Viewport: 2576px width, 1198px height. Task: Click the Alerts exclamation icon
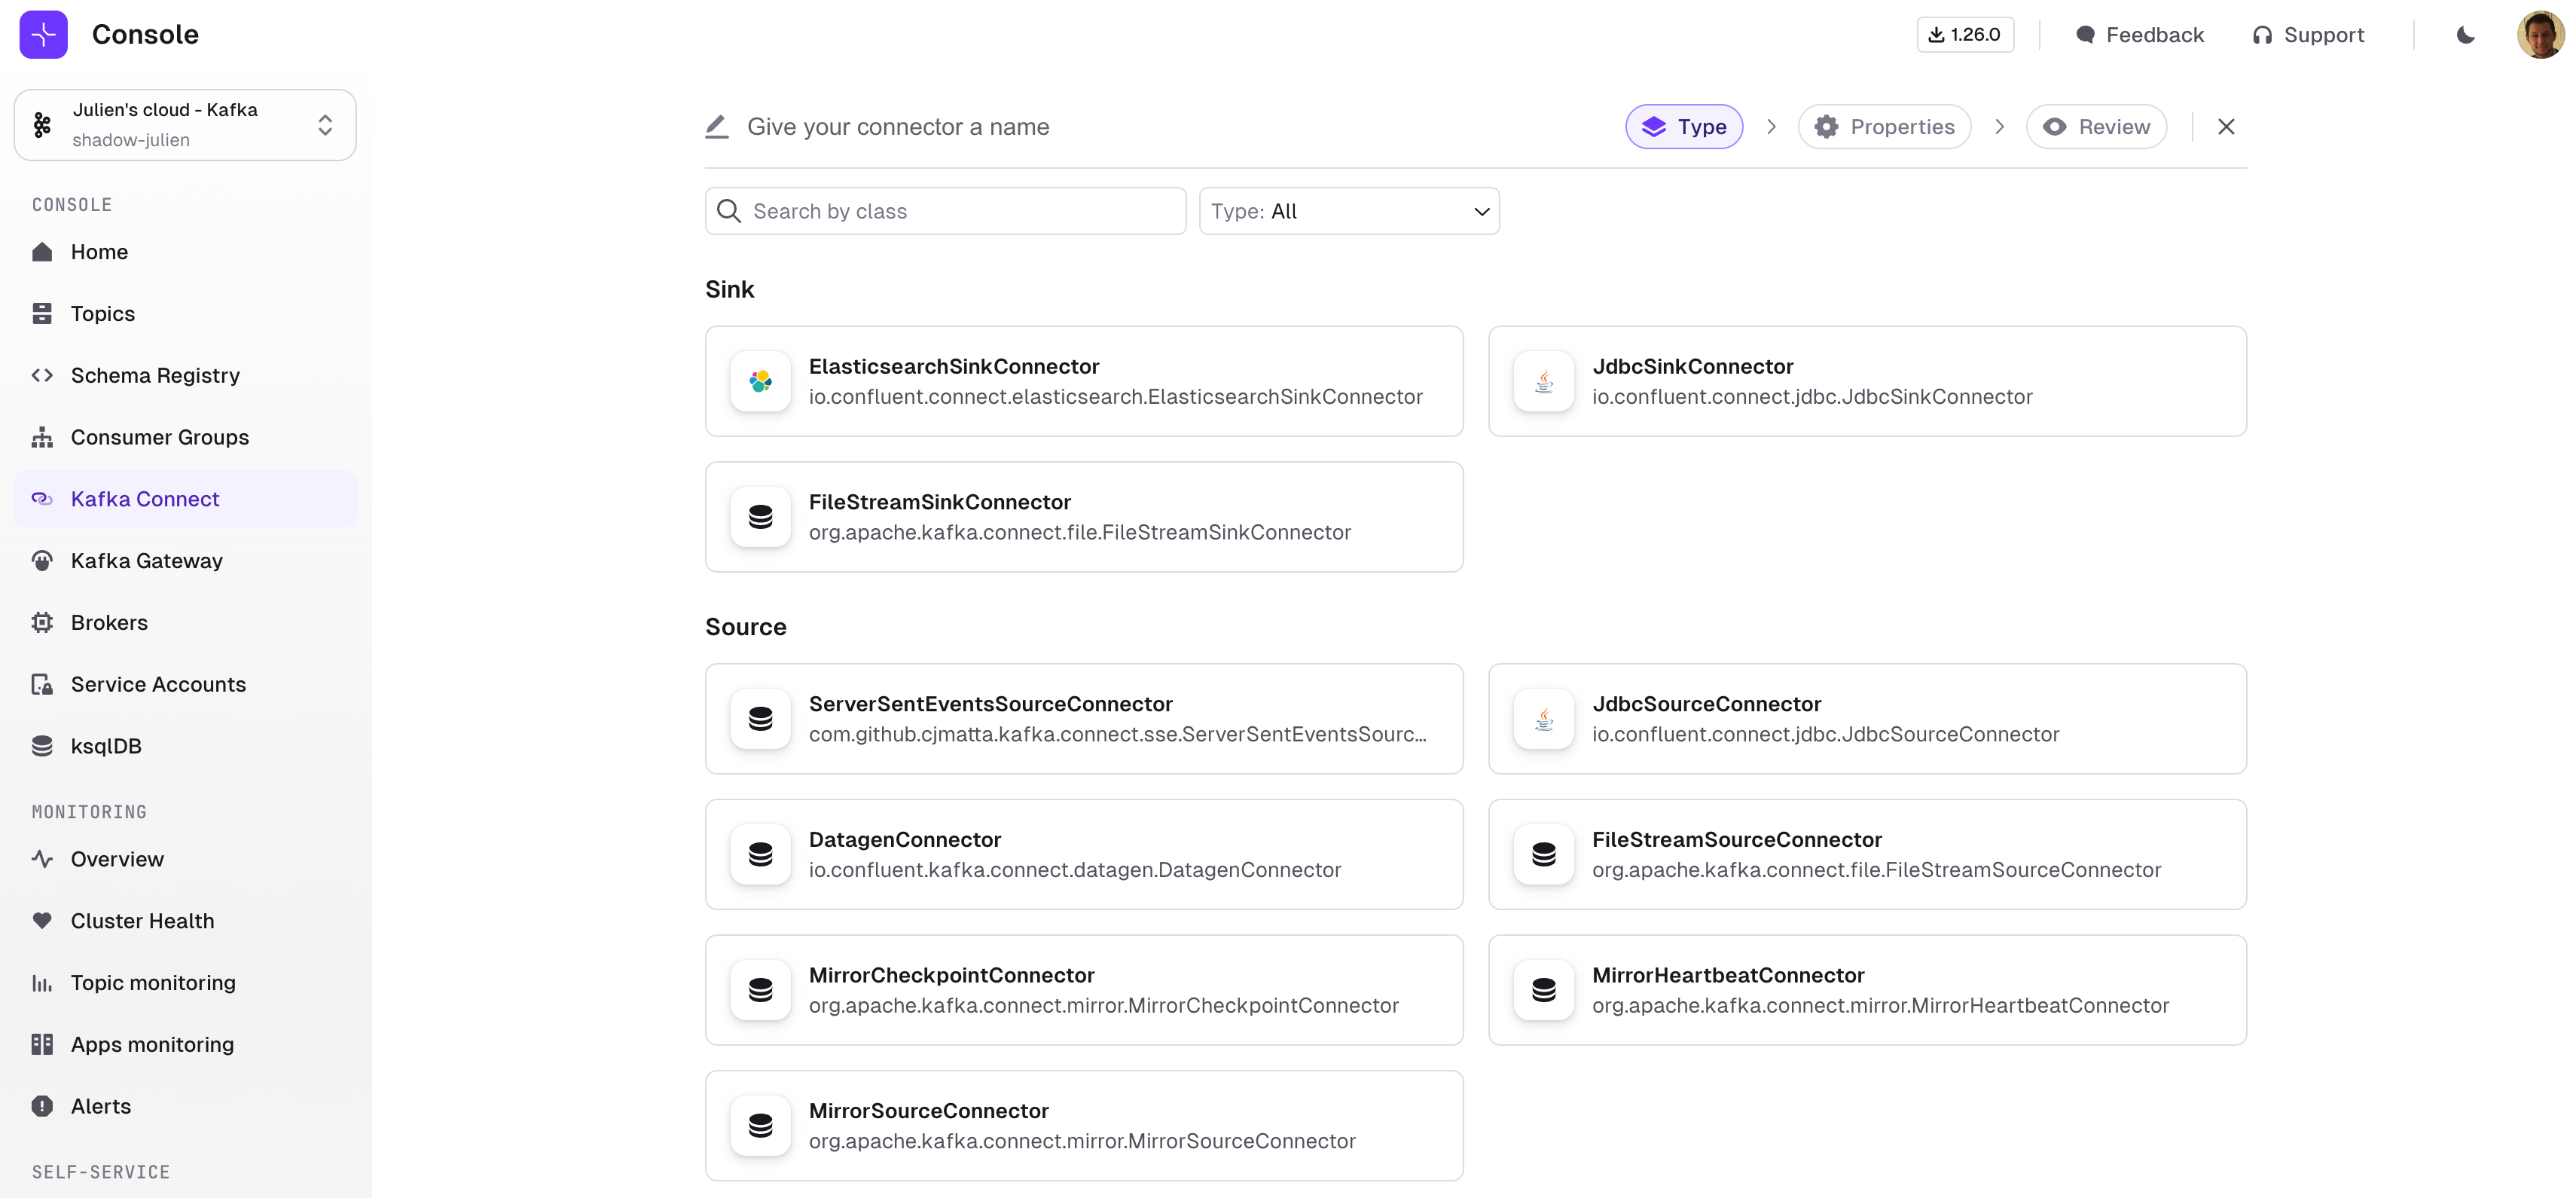[42, 1106]
